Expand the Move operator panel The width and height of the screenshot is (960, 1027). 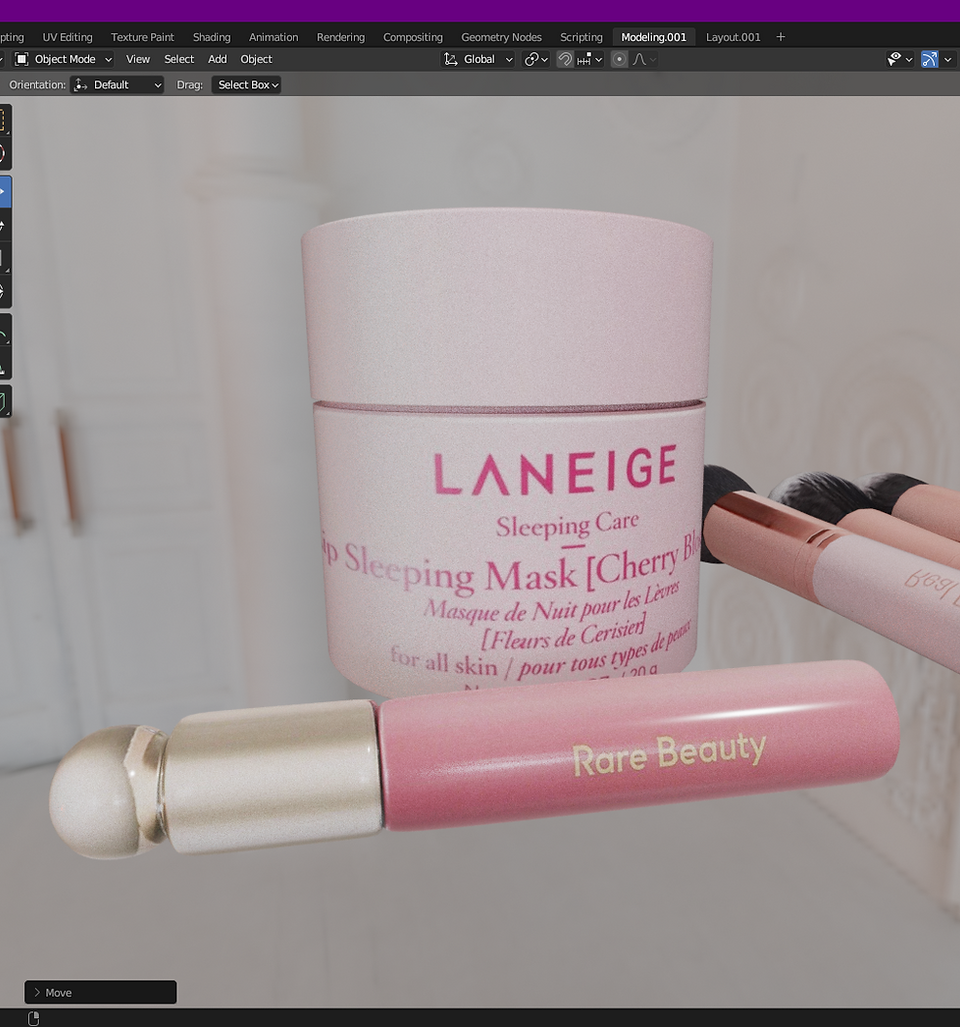(100, 992)
